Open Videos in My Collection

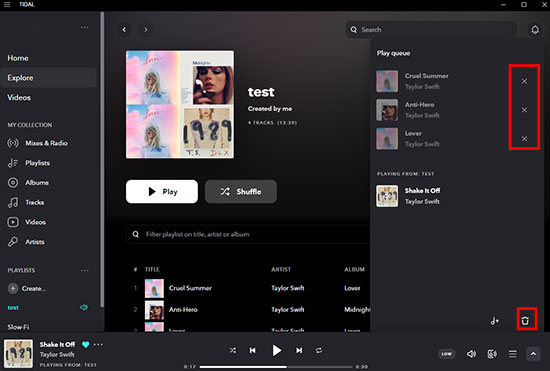(x=35, y=222)
